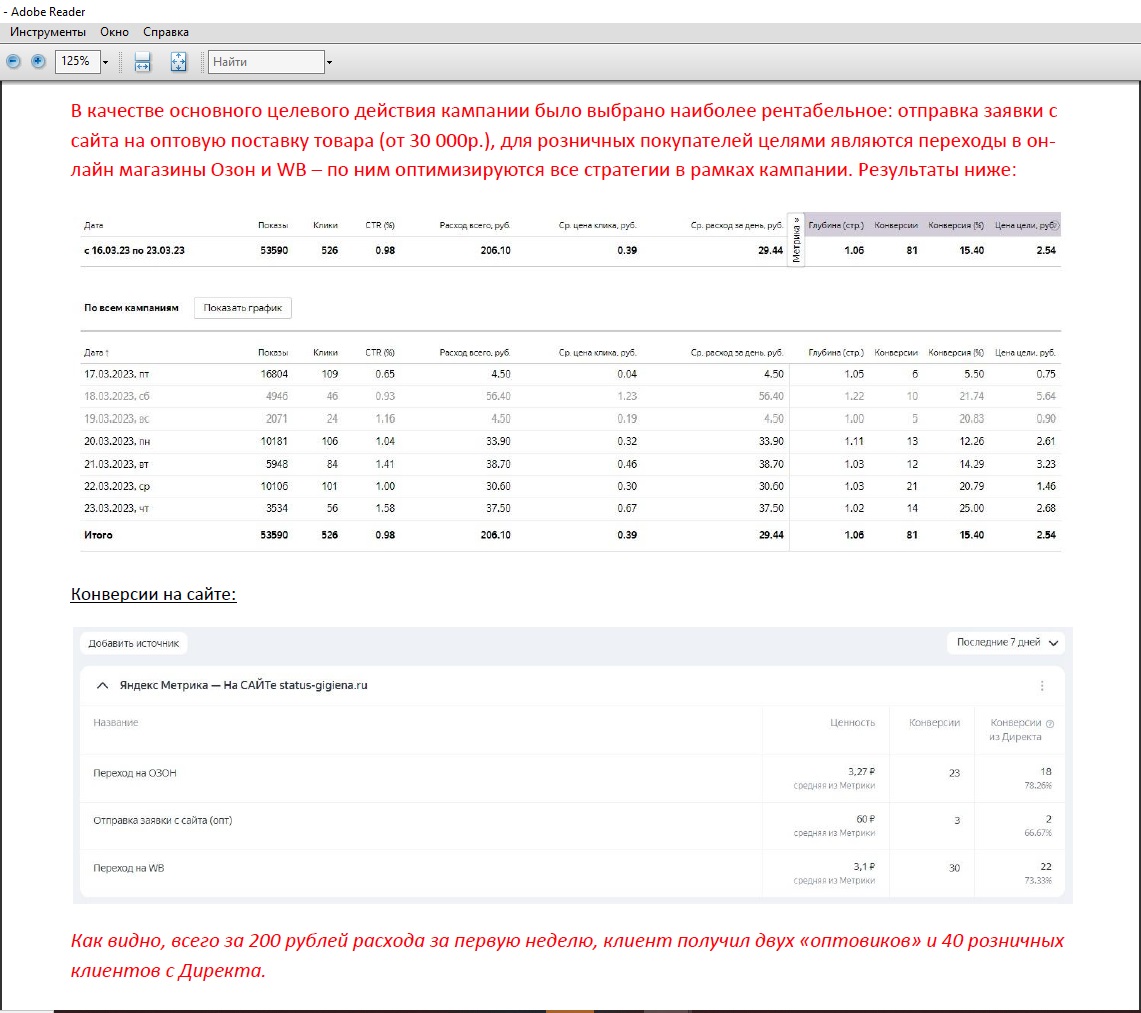
Task: Click the 16804 impressions value
Action: [x=274, y=374]
